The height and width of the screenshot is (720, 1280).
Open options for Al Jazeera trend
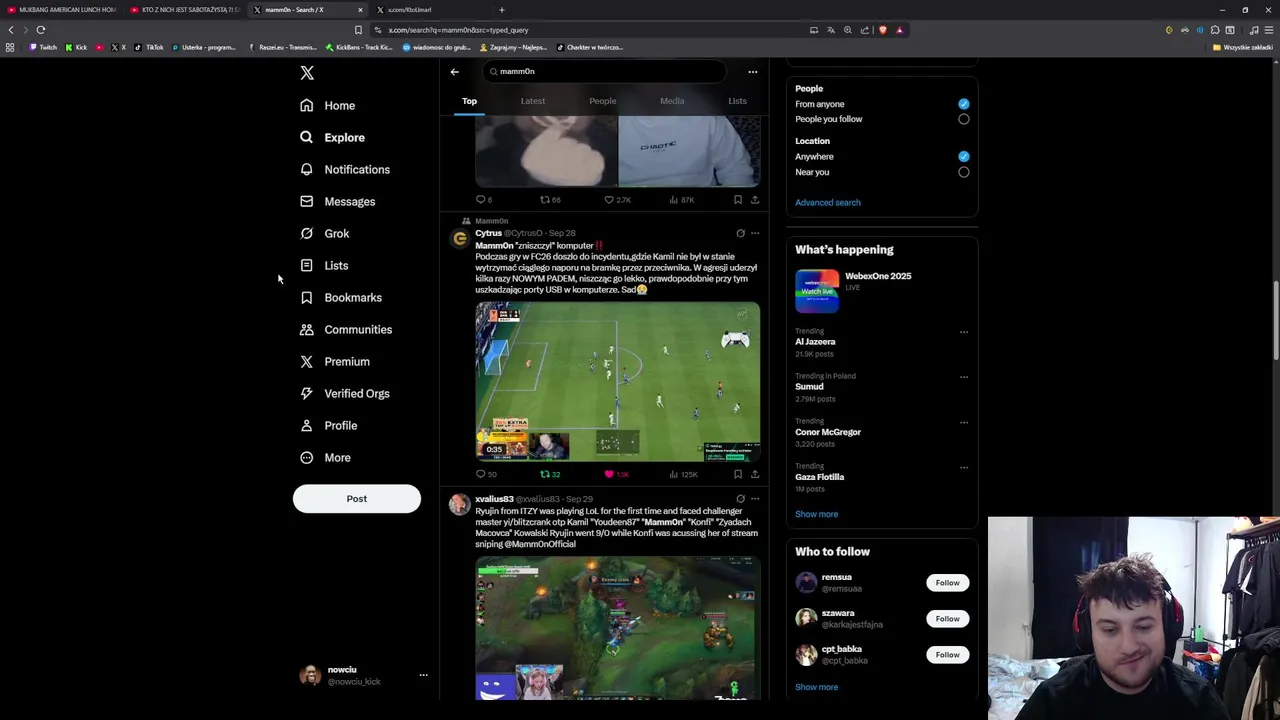pos(964,332)
